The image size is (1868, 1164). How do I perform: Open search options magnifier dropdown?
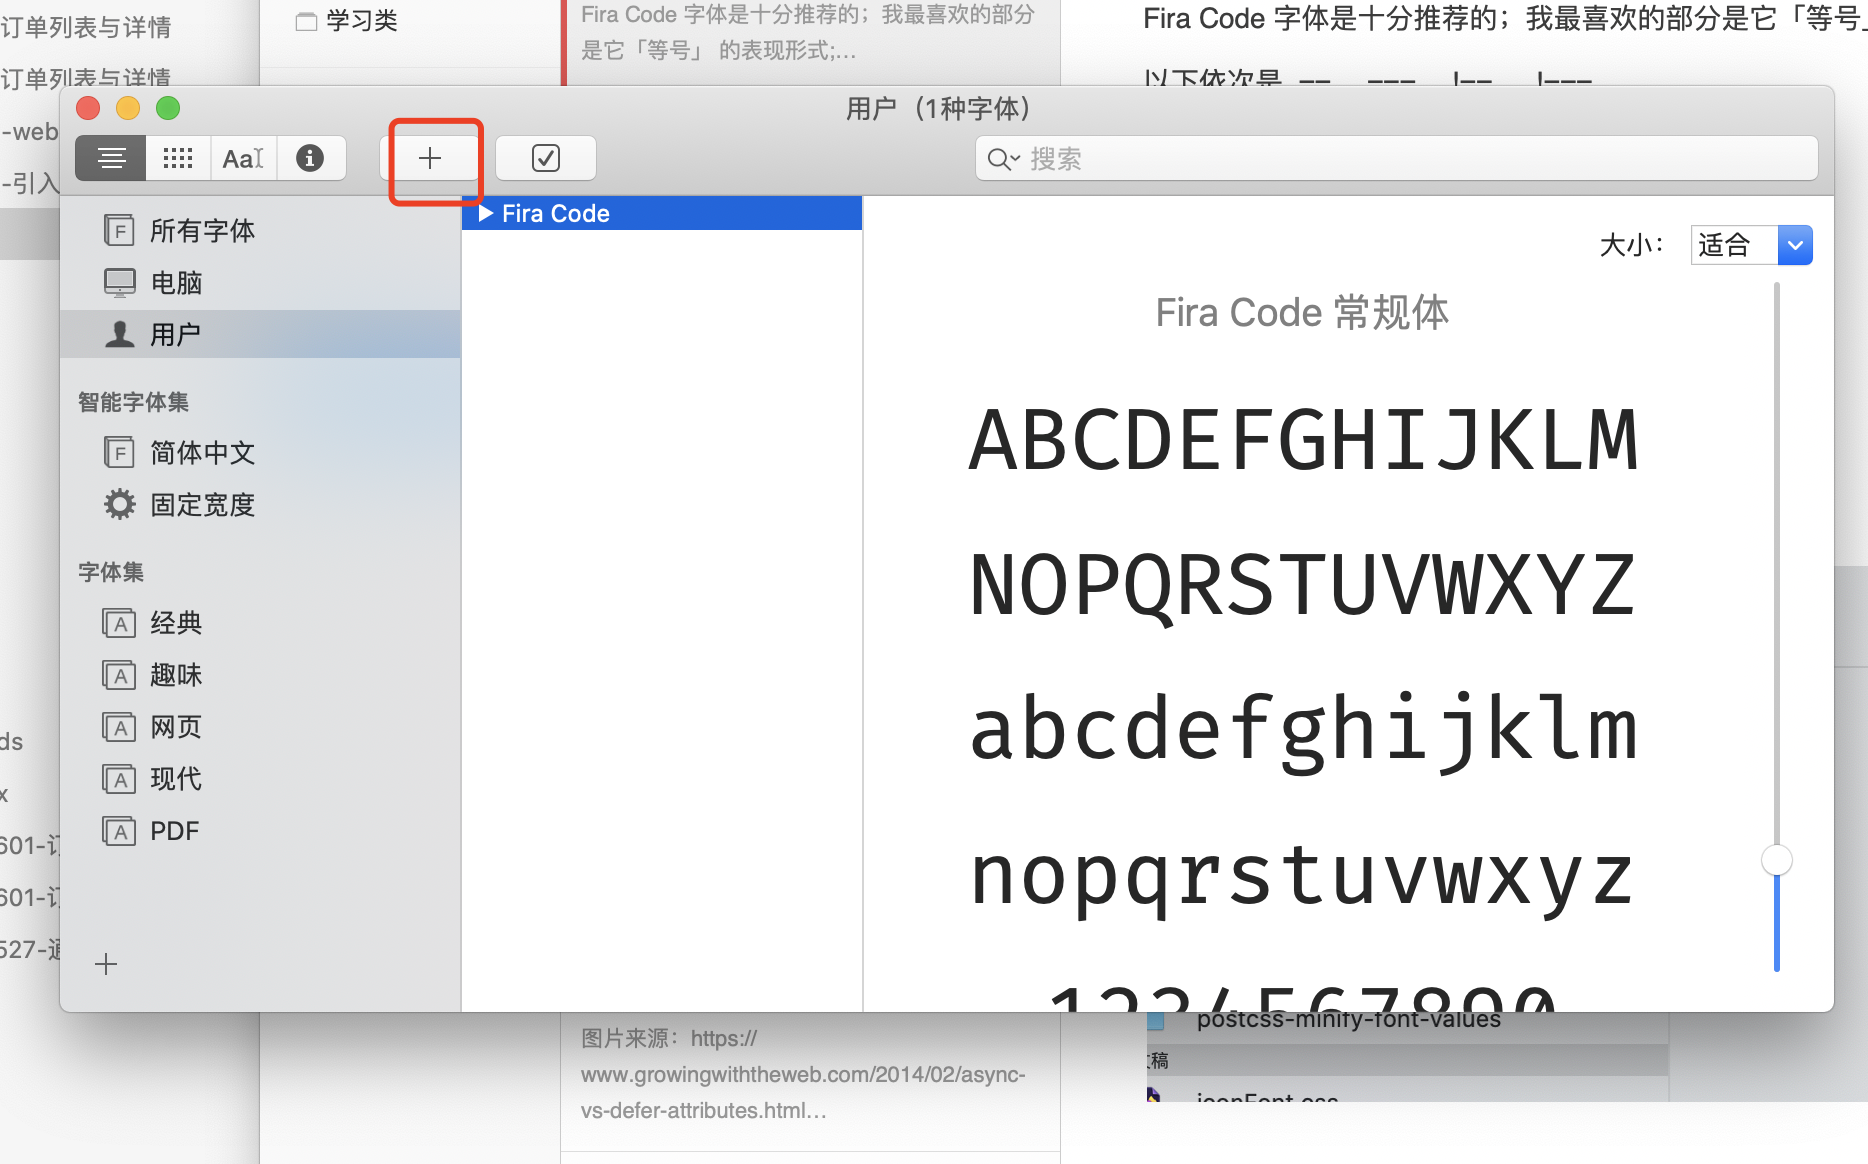tap(1003, 159)
